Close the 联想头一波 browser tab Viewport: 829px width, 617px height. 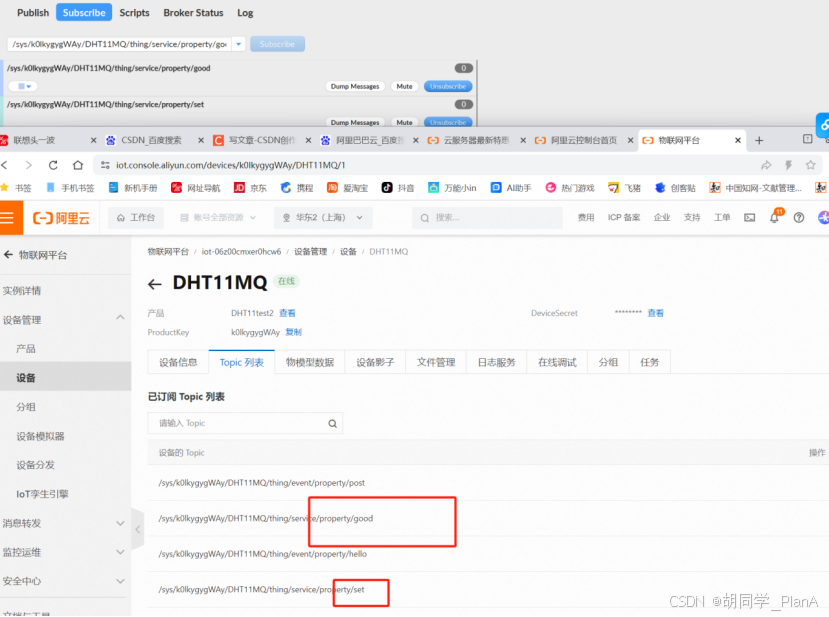point(94,140)
